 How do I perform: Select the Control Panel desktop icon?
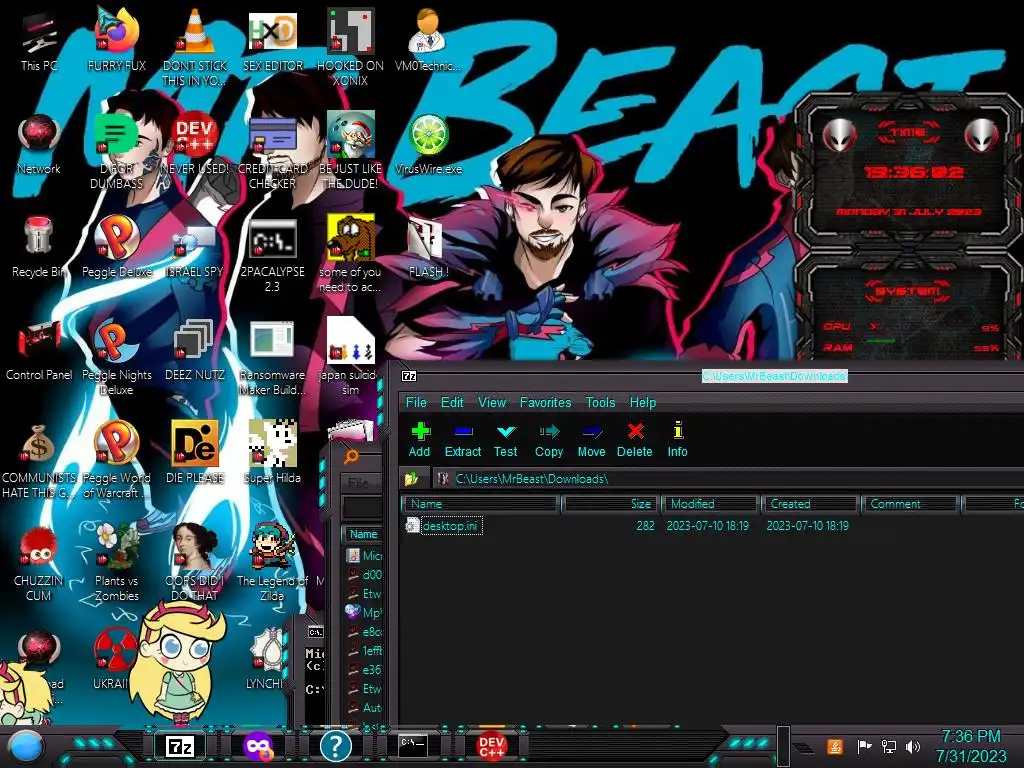(x=39, y=351)
